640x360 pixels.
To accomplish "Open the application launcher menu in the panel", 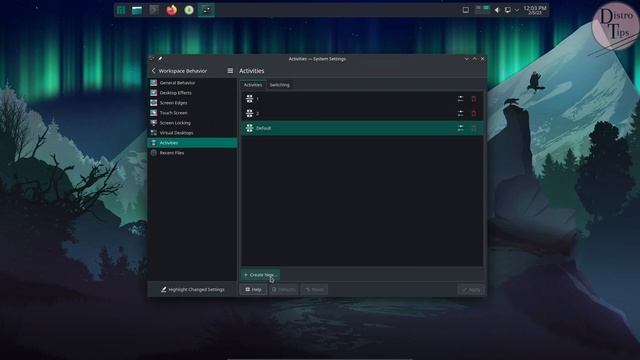I will [121, 10].
